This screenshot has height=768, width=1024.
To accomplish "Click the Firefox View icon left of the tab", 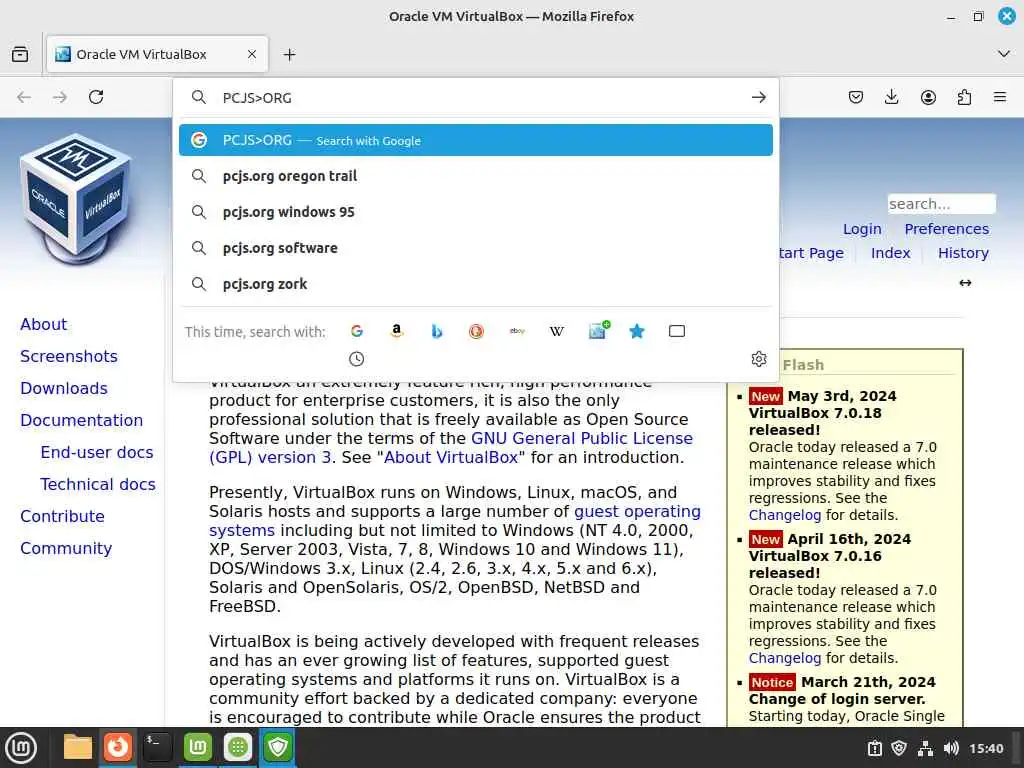I will point(20,54).
